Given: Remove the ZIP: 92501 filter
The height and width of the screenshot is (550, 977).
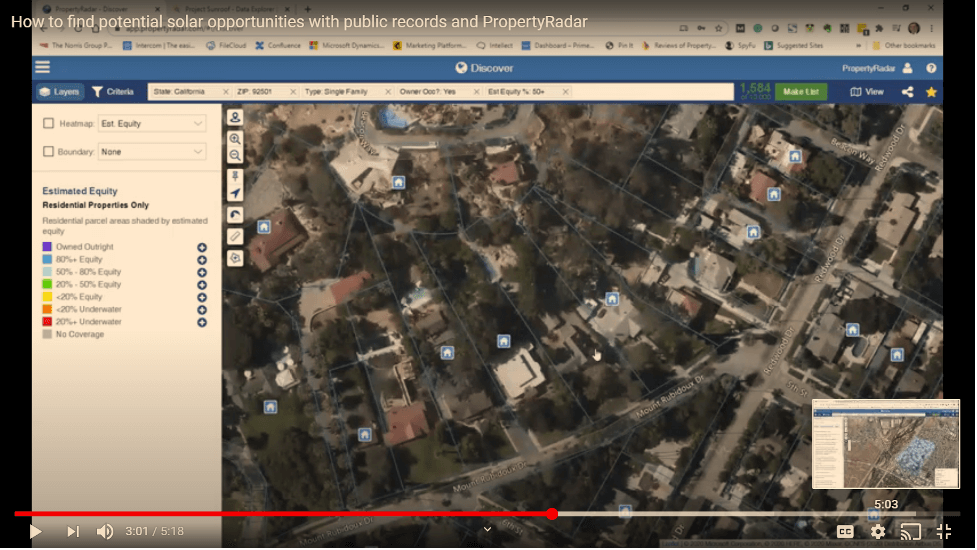Looking at the screenshot, I should coord(293,92).
